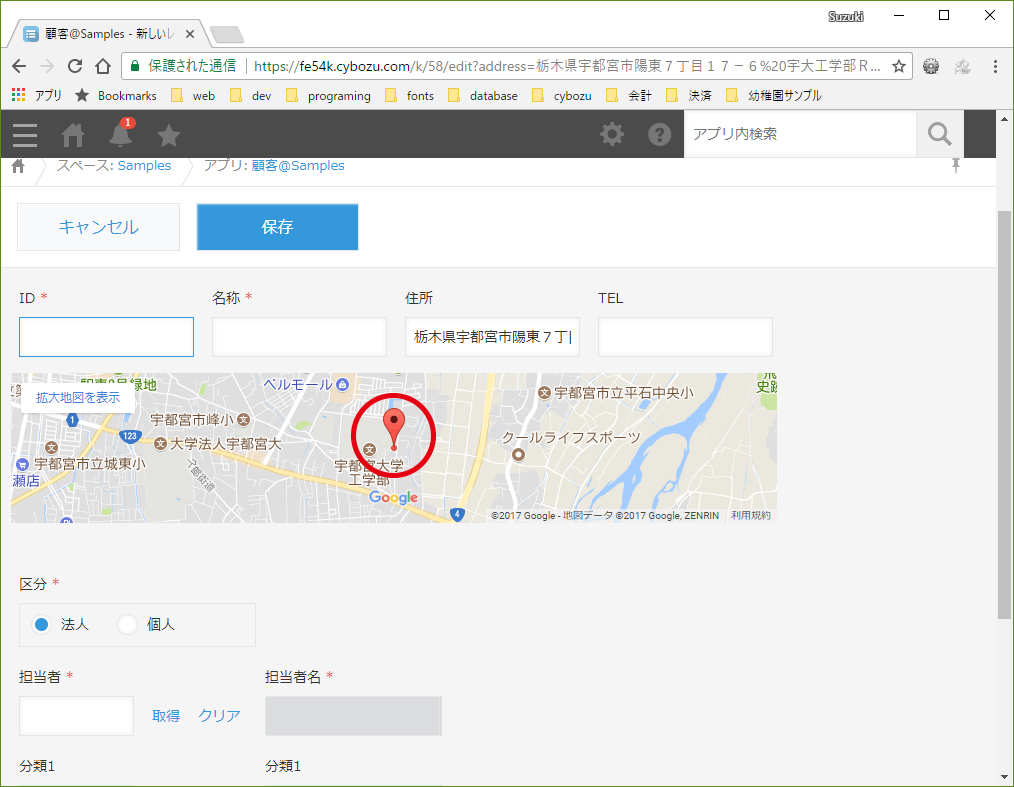Click the page vertical scrollbar
Image resolution: width=1014 pixels, height=787 pixels.
click(x=1004, y=414)
